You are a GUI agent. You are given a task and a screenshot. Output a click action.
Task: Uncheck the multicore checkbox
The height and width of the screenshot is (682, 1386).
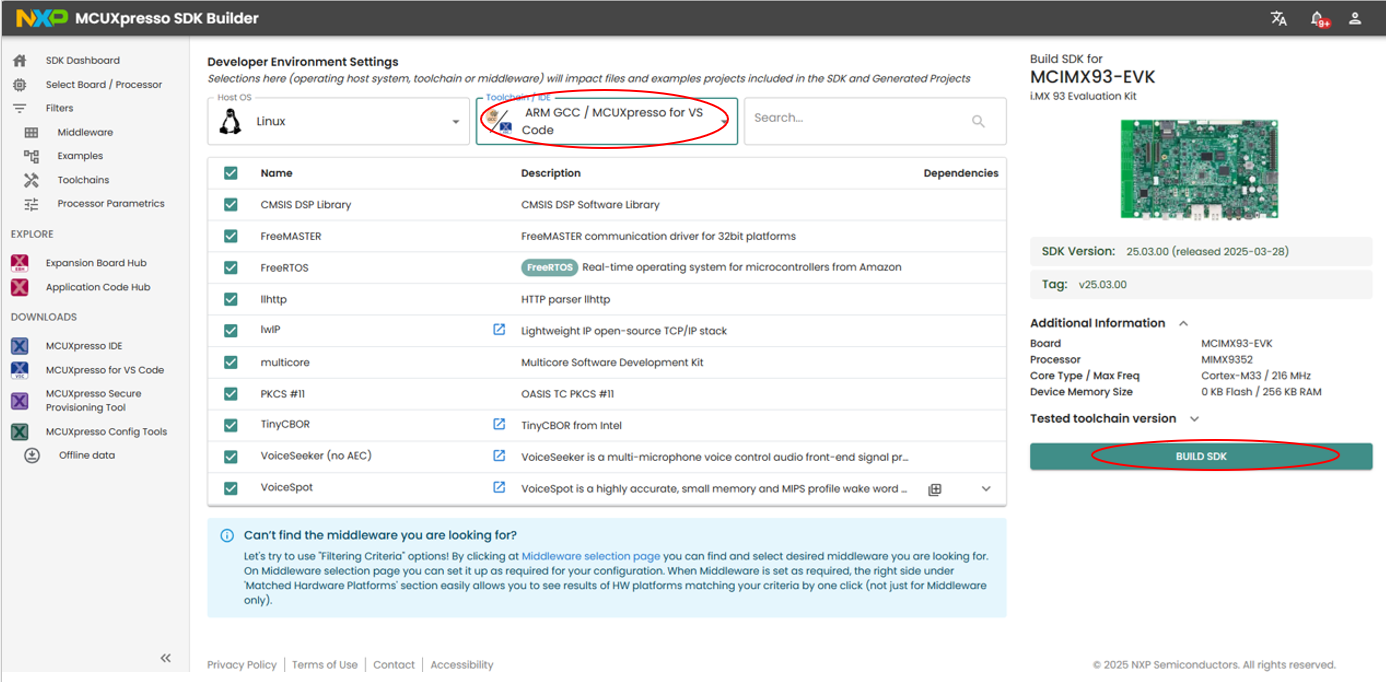tap(231, 362)
